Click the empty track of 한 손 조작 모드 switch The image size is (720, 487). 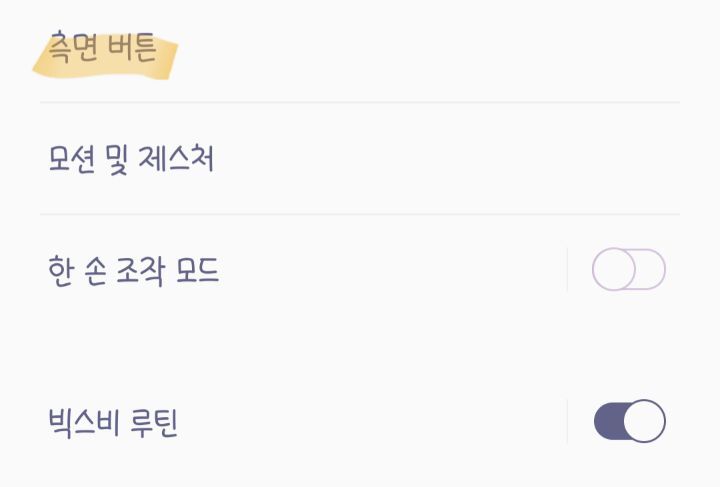(651, 270)
